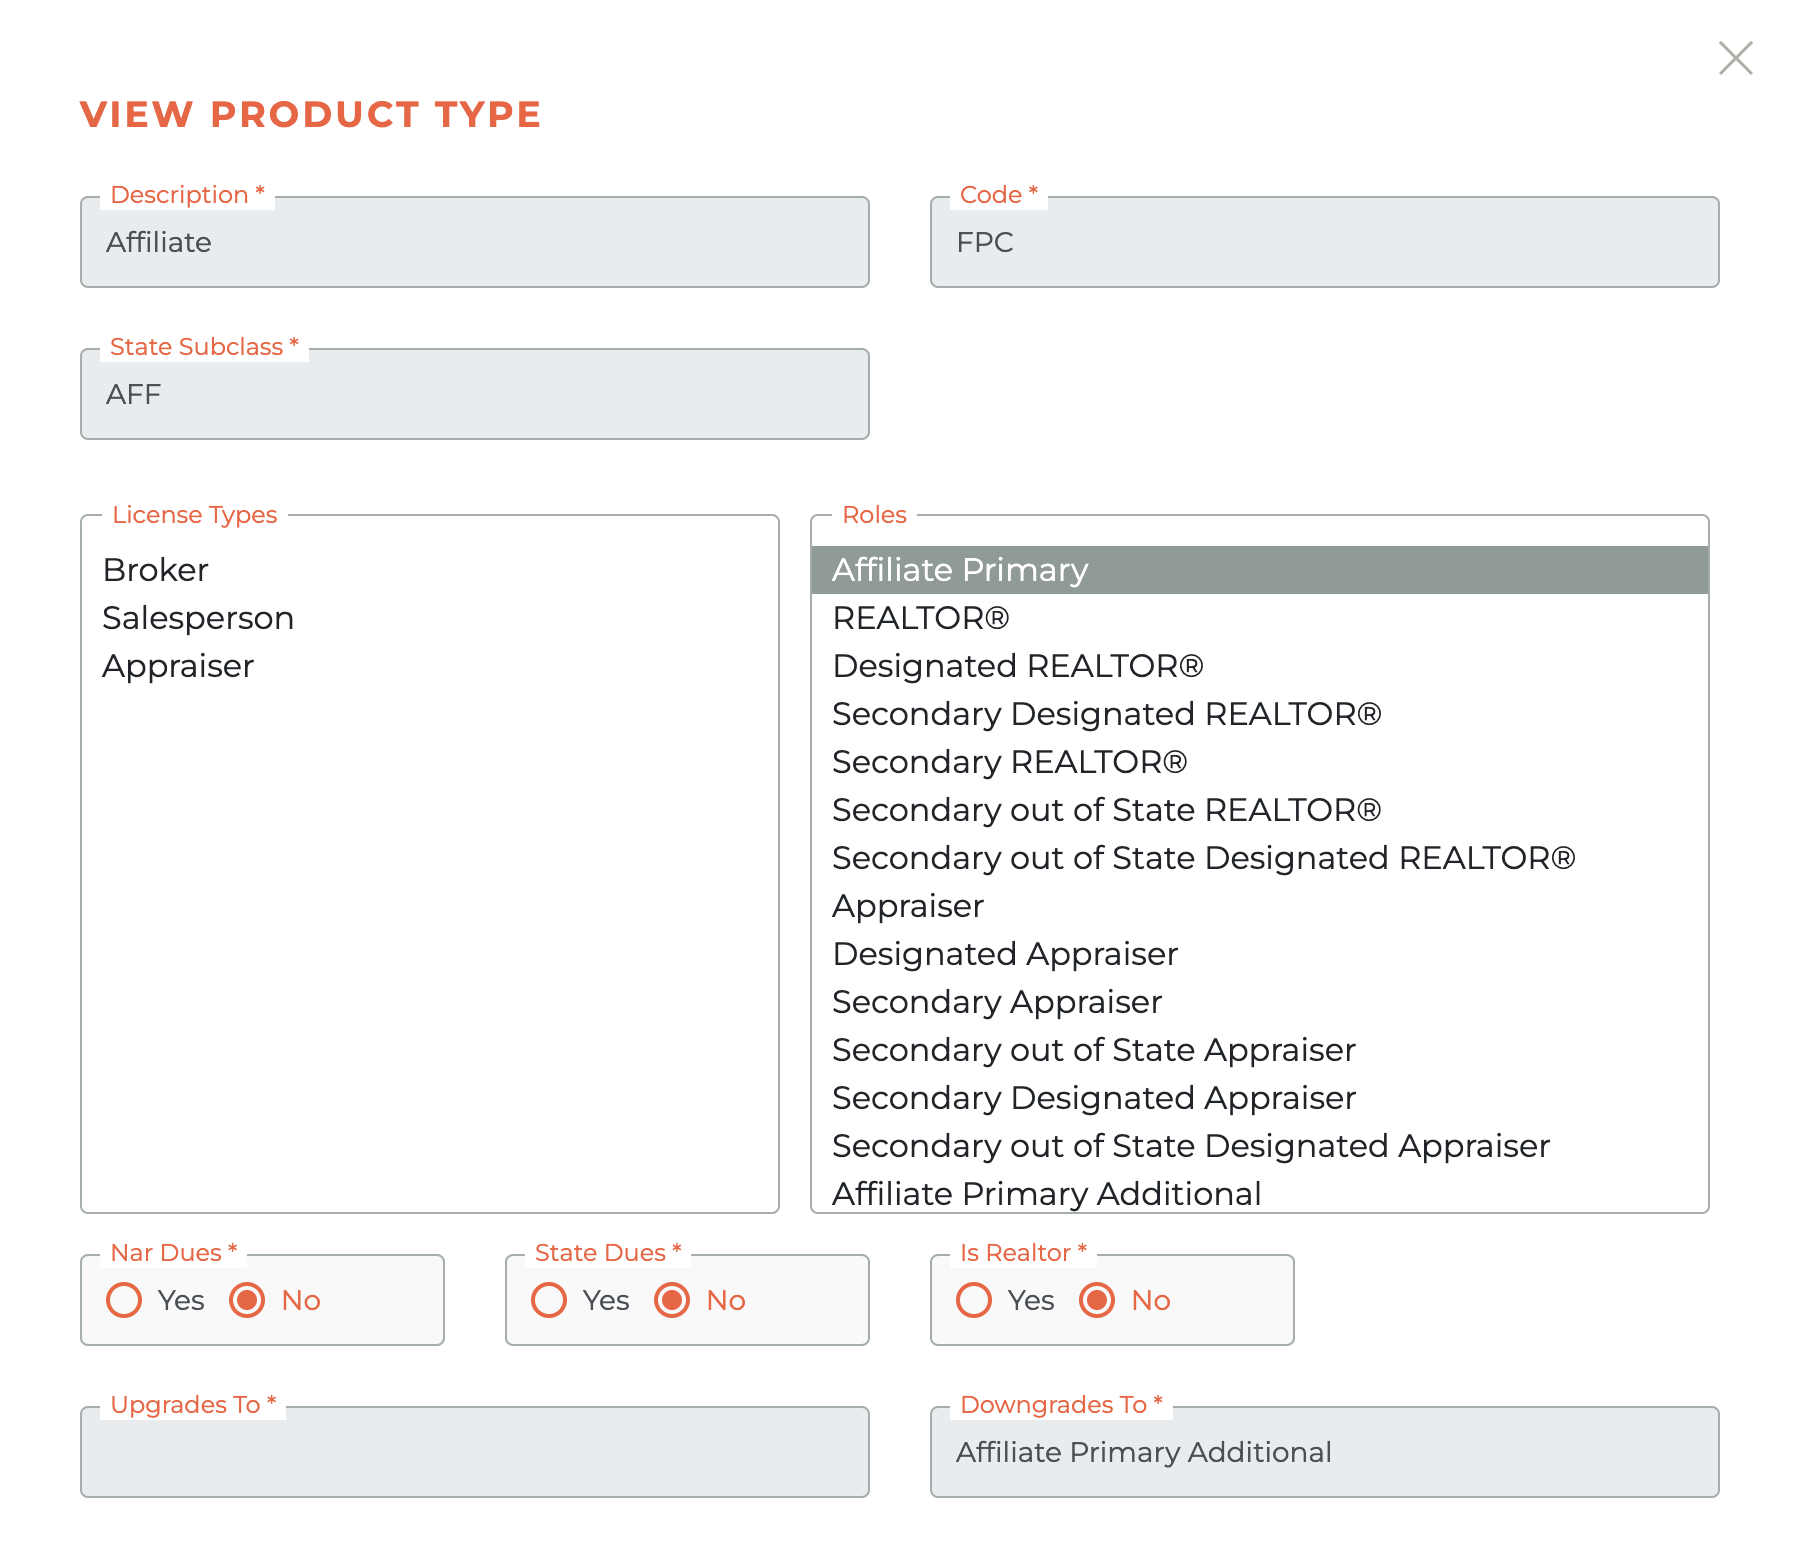Set Is Realtor to No
This screenshot has width=1794, height=1566.
point(1098,1300)
